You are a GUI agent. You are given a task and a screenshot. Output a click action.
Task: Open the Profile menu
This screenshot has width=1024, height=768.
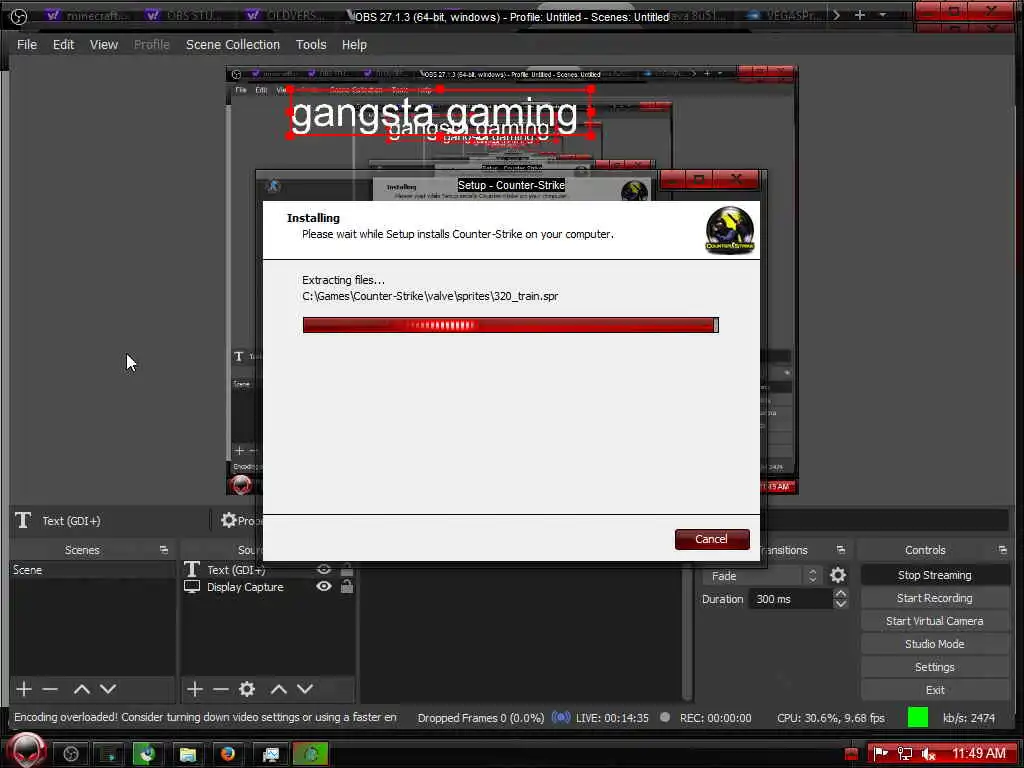click(152, 44)
